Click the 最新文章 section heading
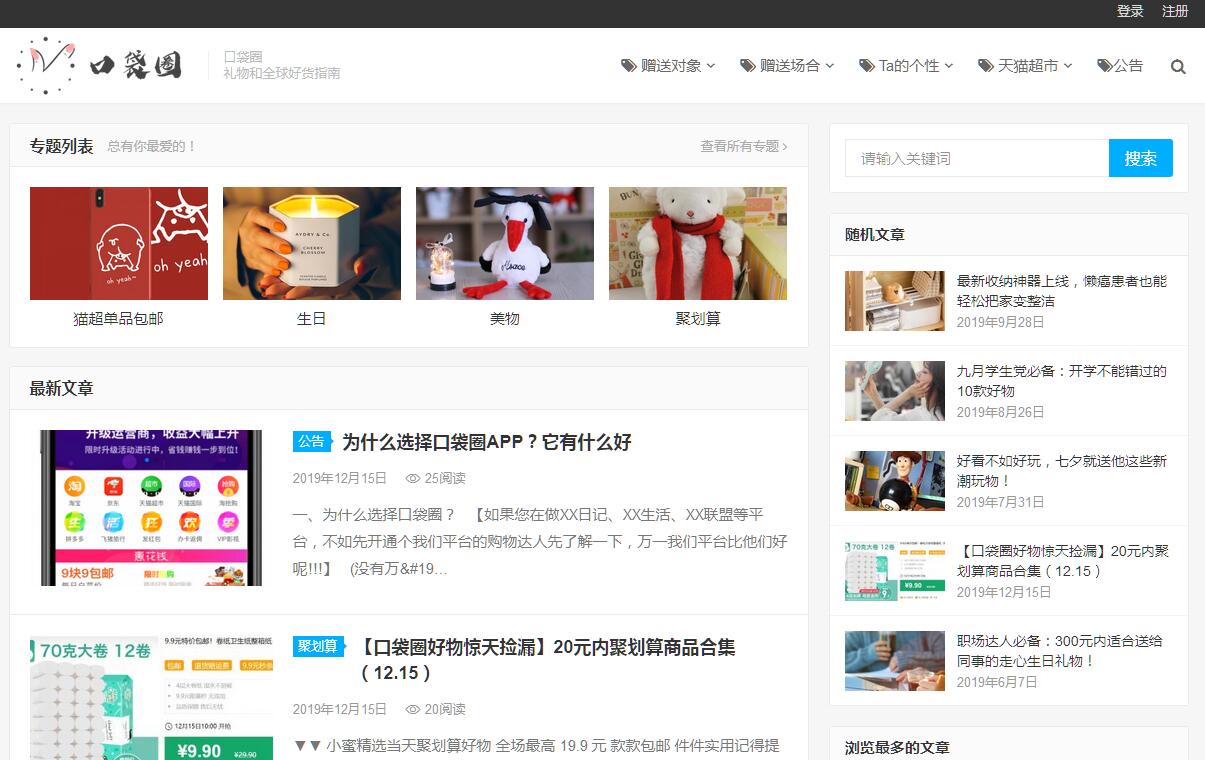Image resolution: width=1205 pixels, height=760 pixels. [61, 388]
